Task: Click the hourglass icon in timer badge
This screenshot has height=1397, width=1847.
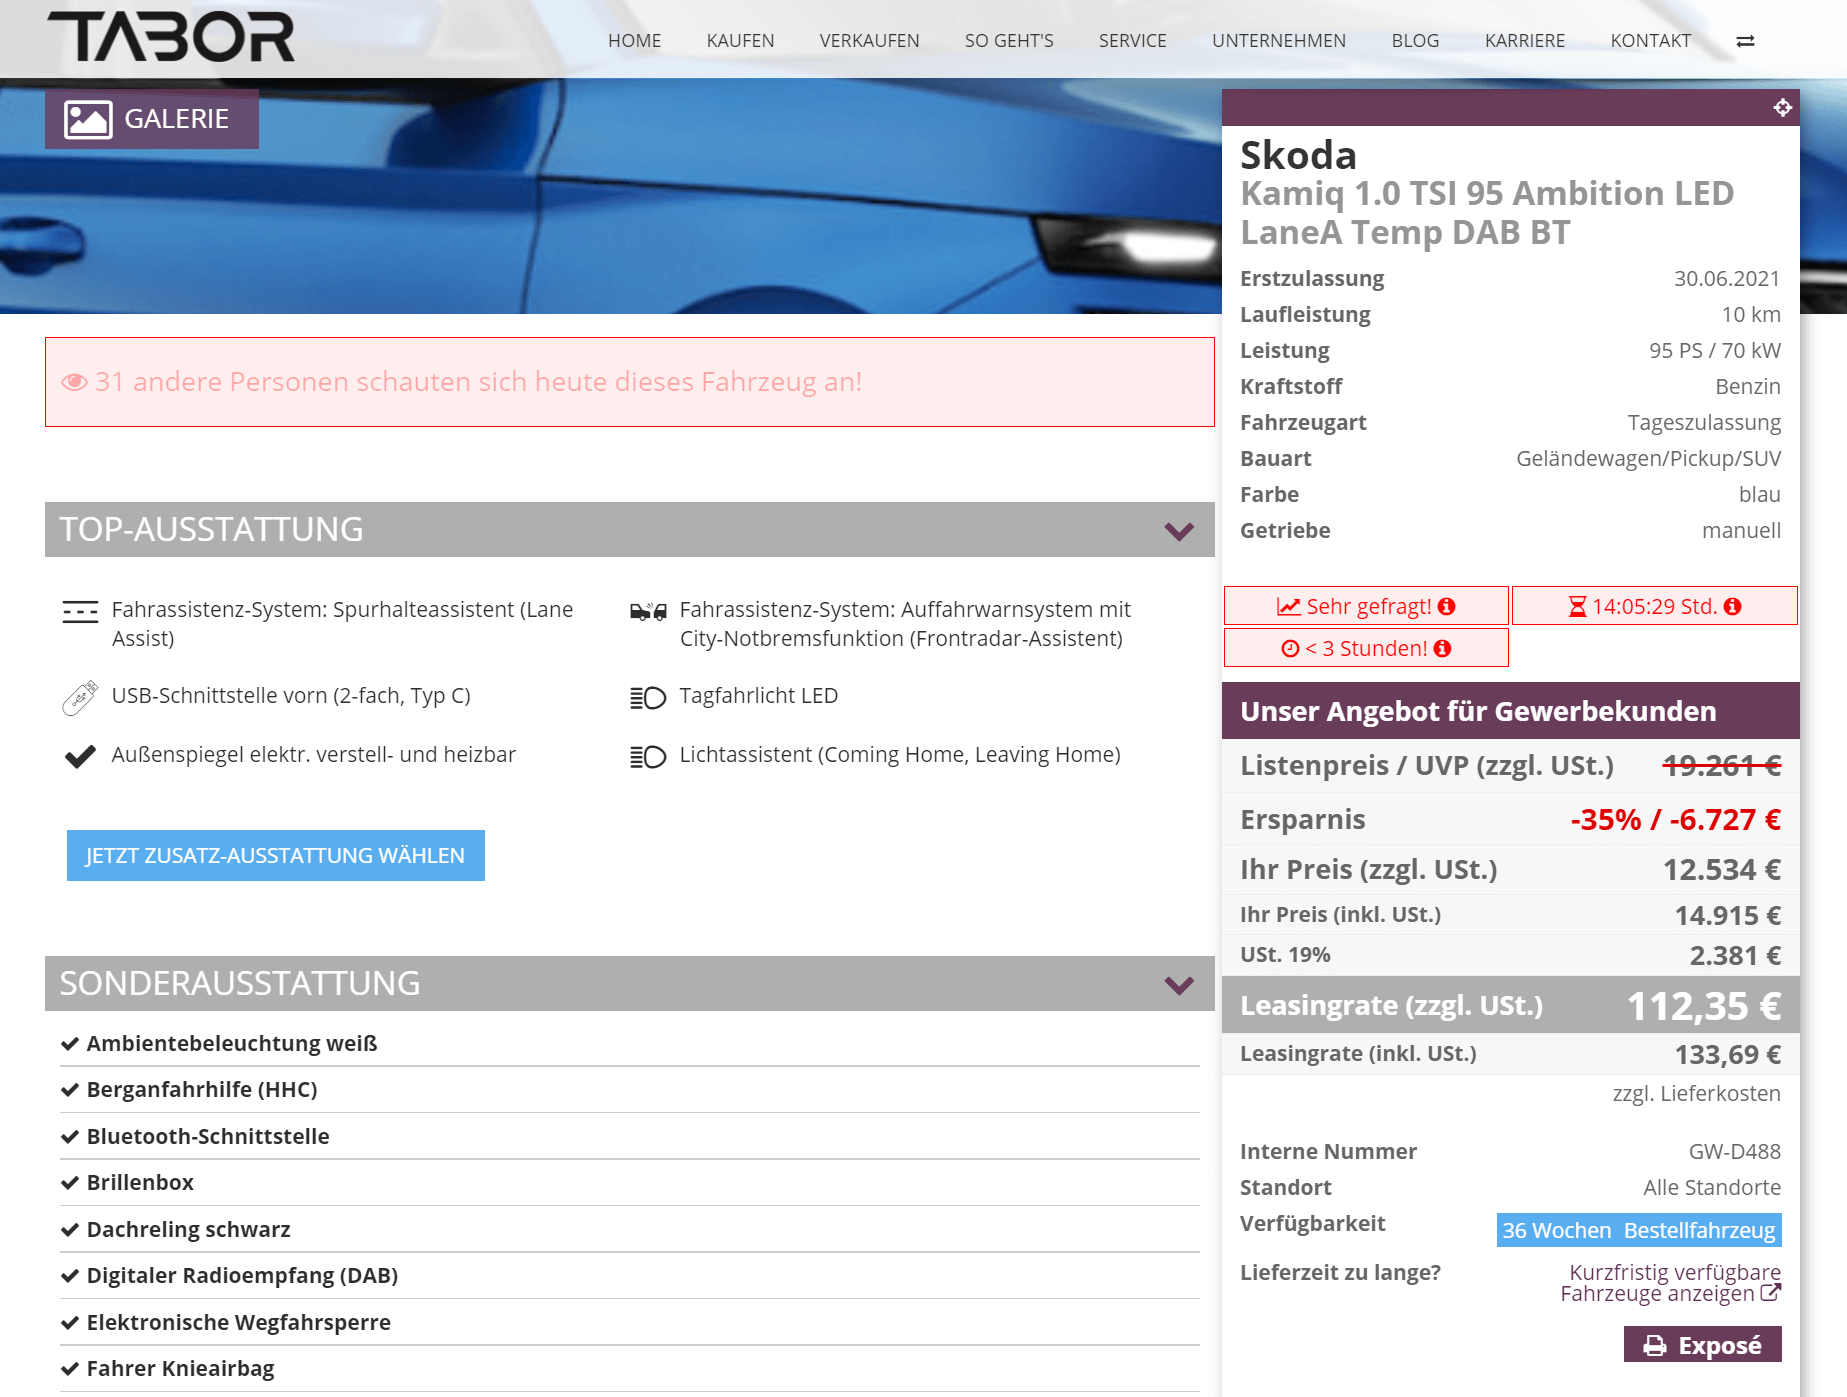Action: (1577, 607)
